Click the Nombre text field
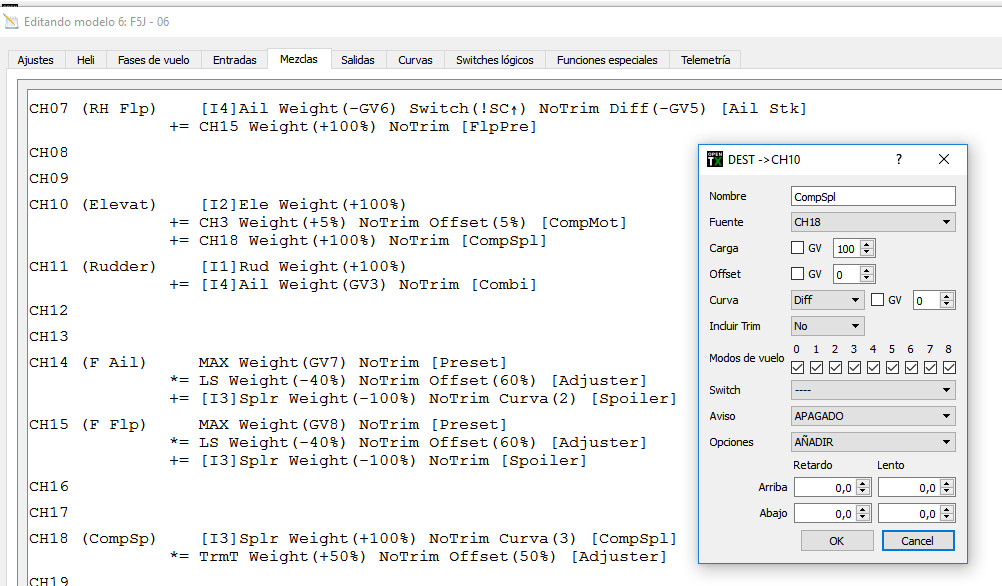The image size is (1002, 586). pos(872,196)
